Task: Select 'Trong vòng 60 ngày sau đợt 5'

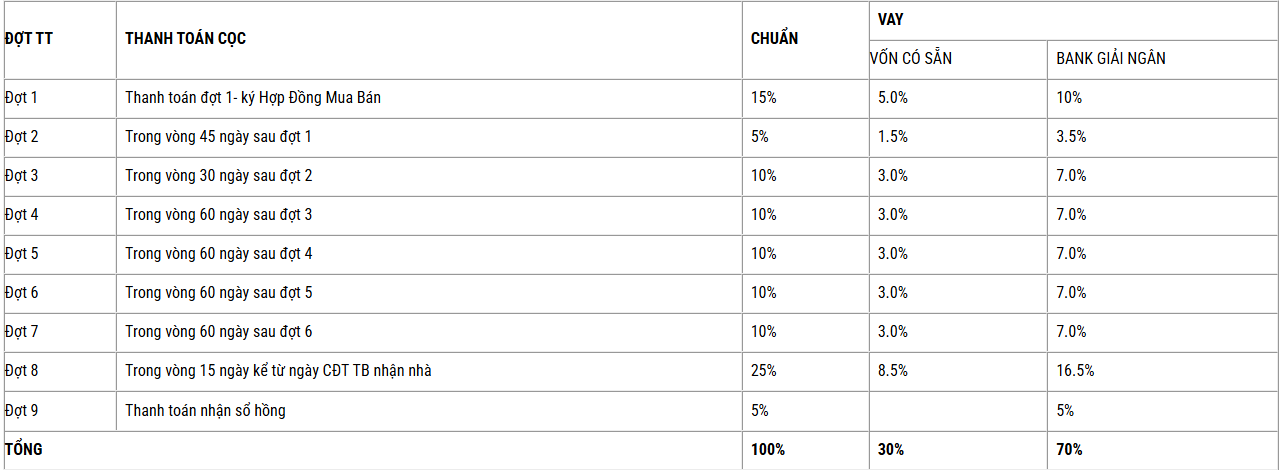Action: [x=219, y=293]
